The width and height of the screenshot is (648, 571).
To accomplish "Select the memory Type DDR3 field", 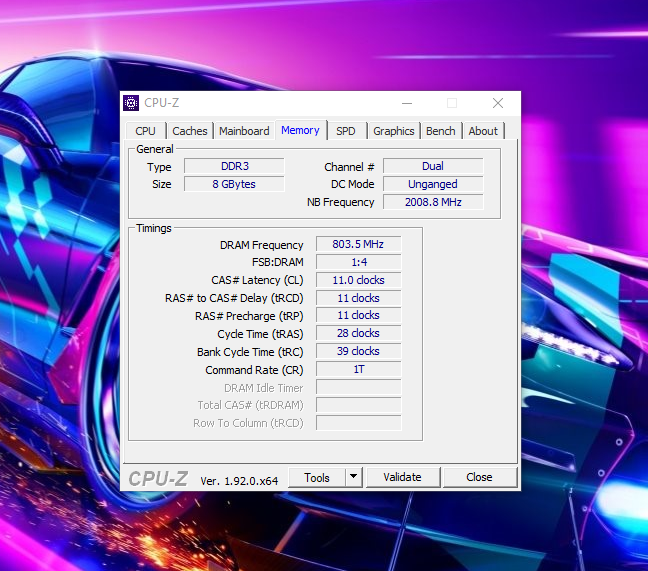I will pos(235,166).
